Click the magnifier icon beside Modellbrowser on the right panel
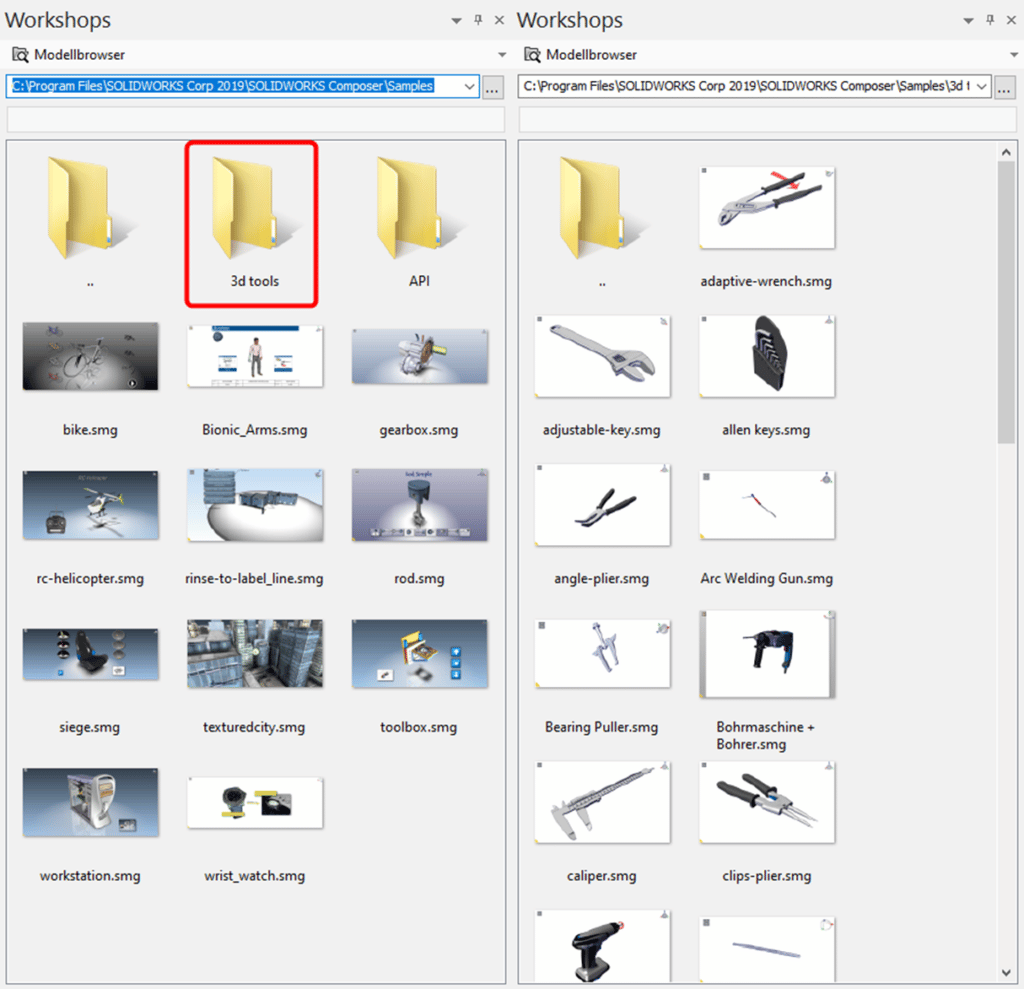Image resolution: width=1024 pixels, height=989 pixels. pos(530,54)
